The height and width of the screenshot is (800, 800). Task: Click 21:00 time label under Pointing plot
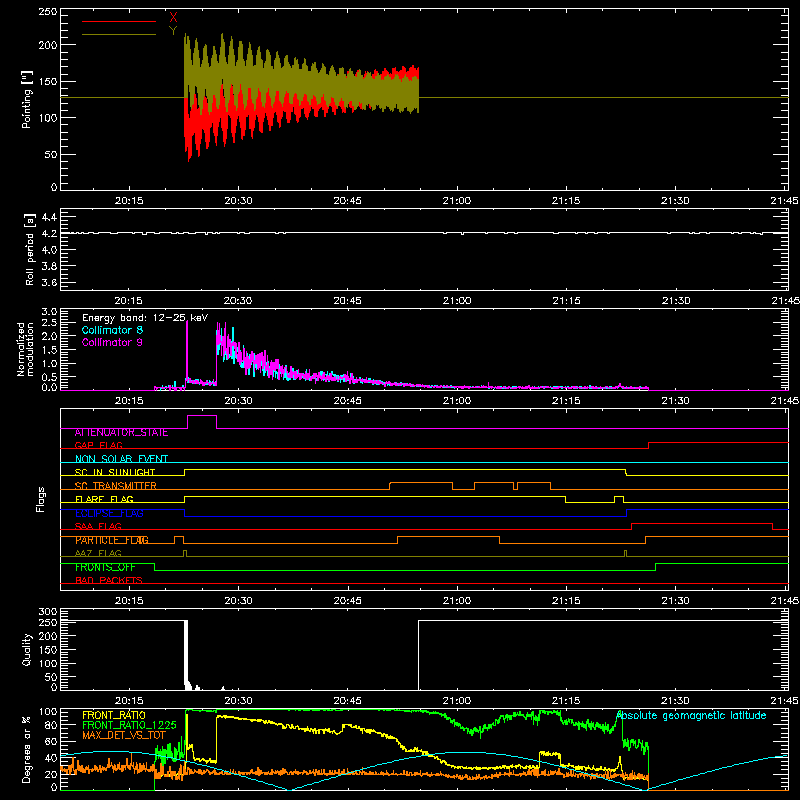point(457,201)
